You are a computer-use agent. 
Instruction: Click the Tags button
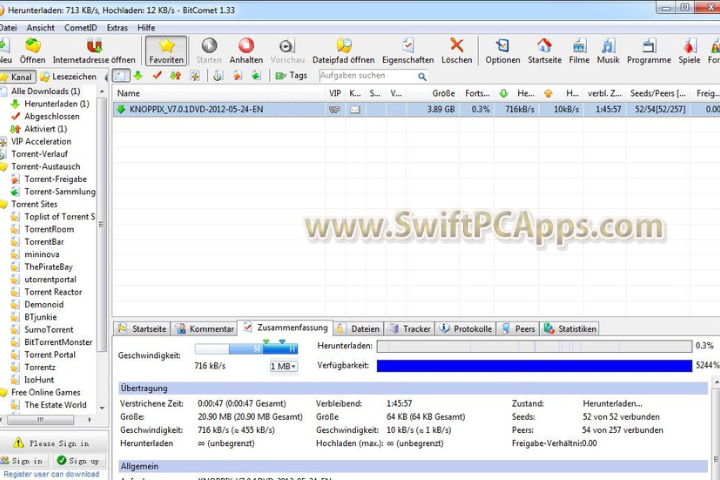click(x=291, y=76)
